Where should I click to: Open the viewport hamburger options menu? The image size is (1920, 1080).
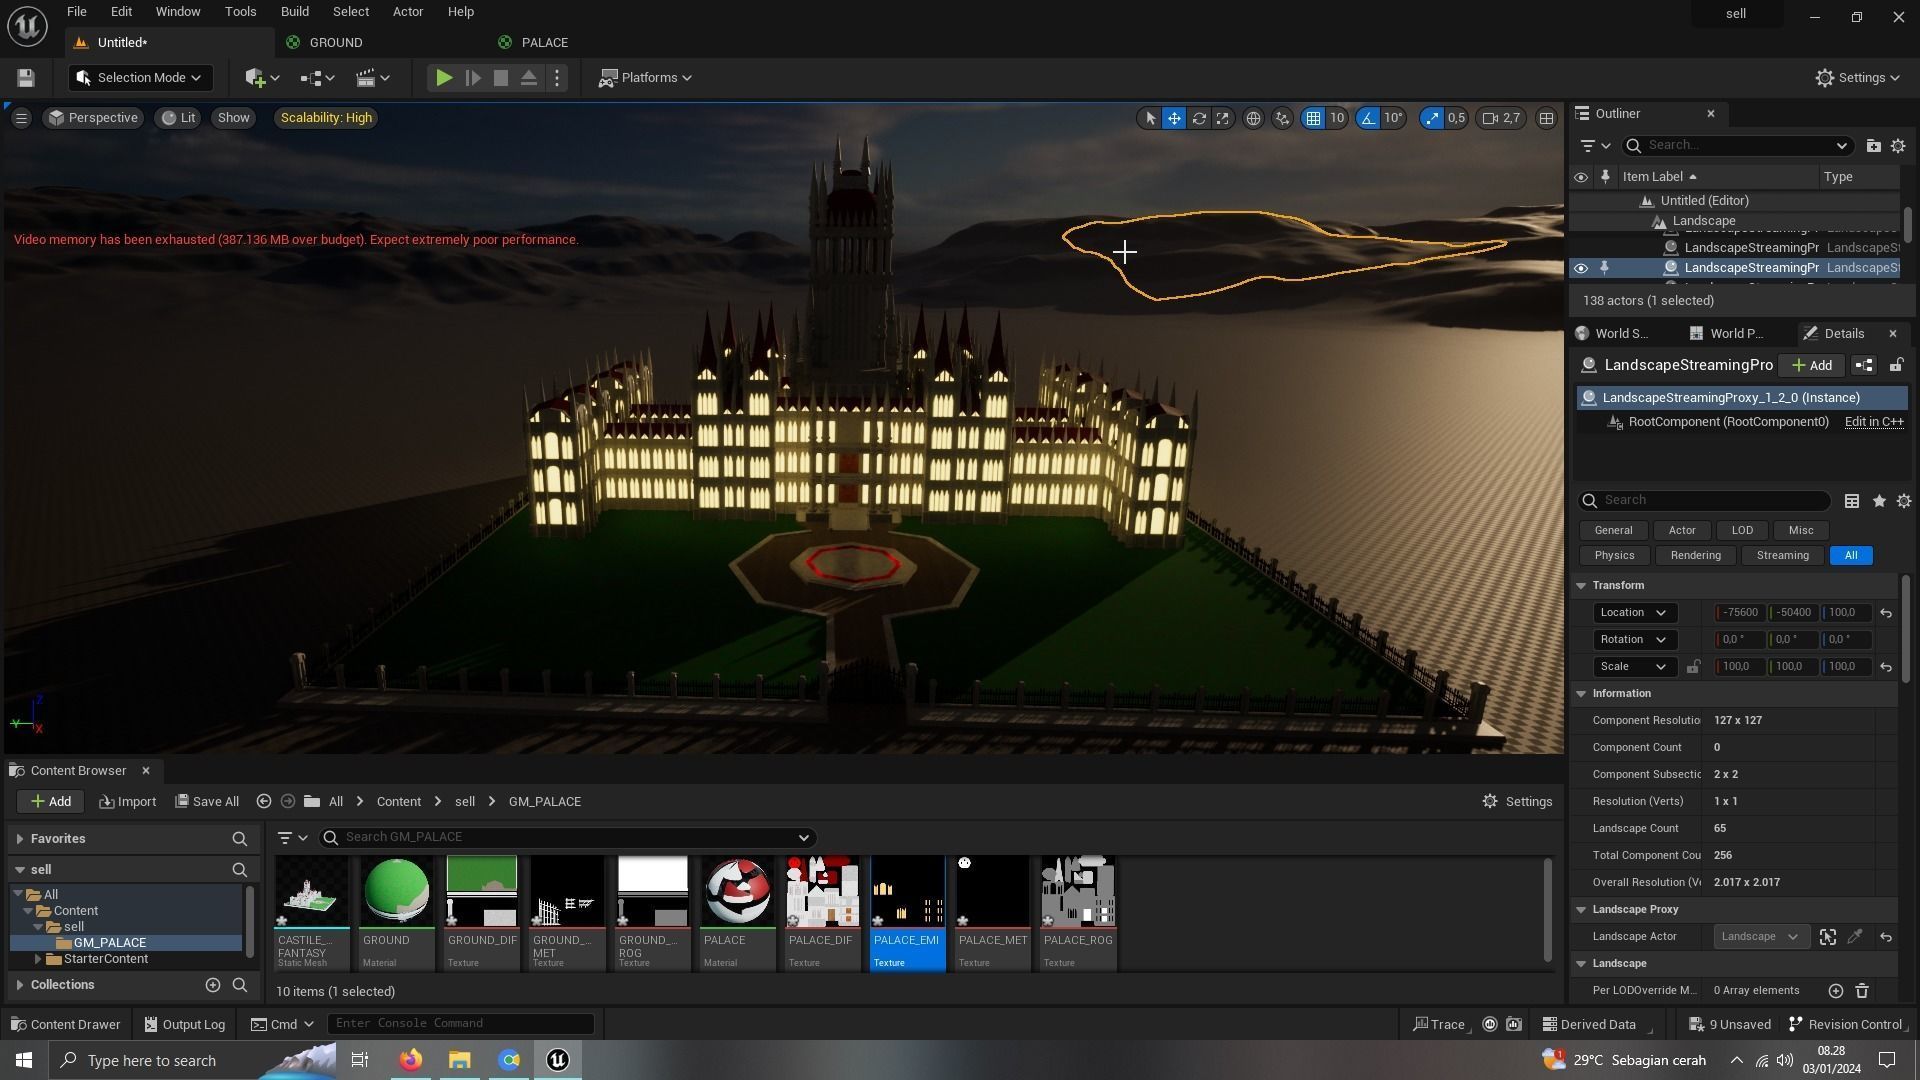pos(21,118)
